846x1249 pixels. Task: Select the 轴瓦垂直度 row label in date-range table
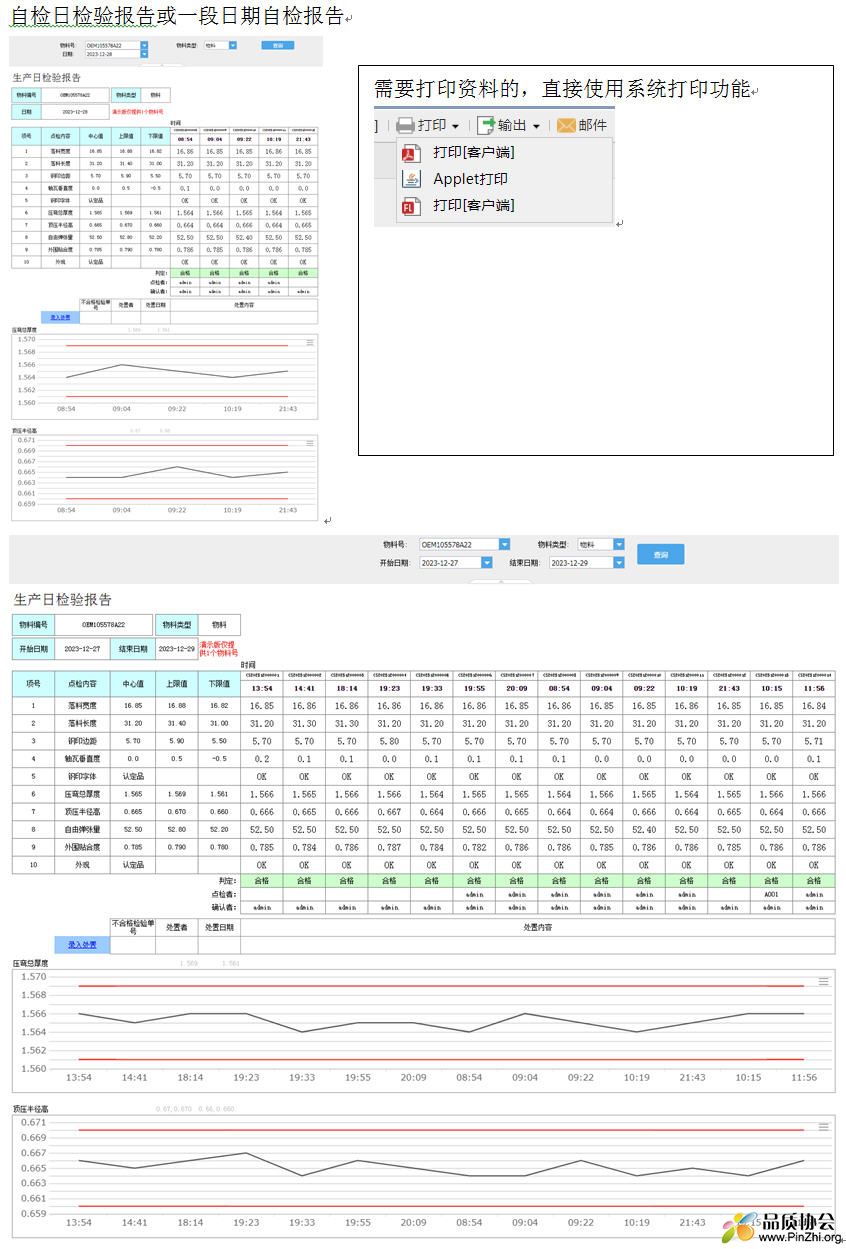tap(81, 759)
